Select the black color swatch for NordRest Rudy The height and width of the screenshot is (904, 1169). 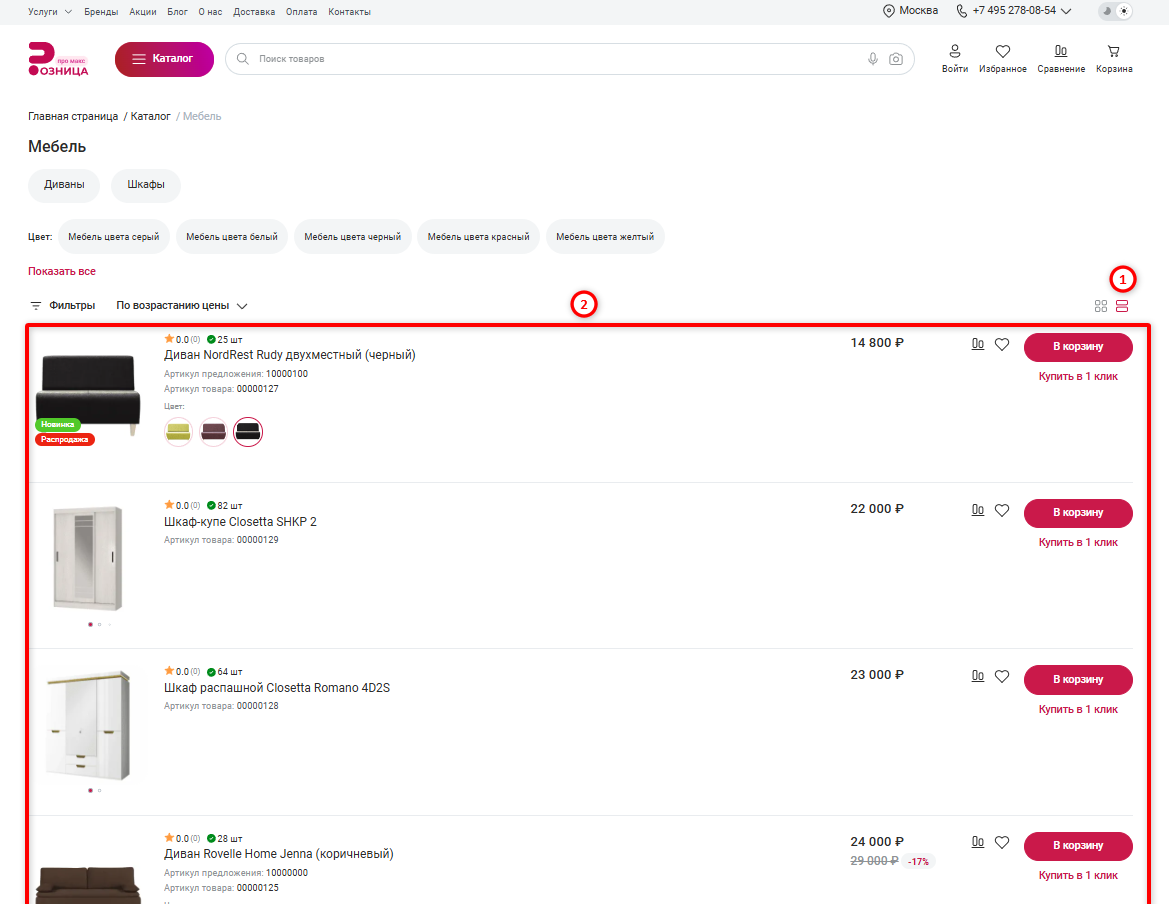point(248,432)
